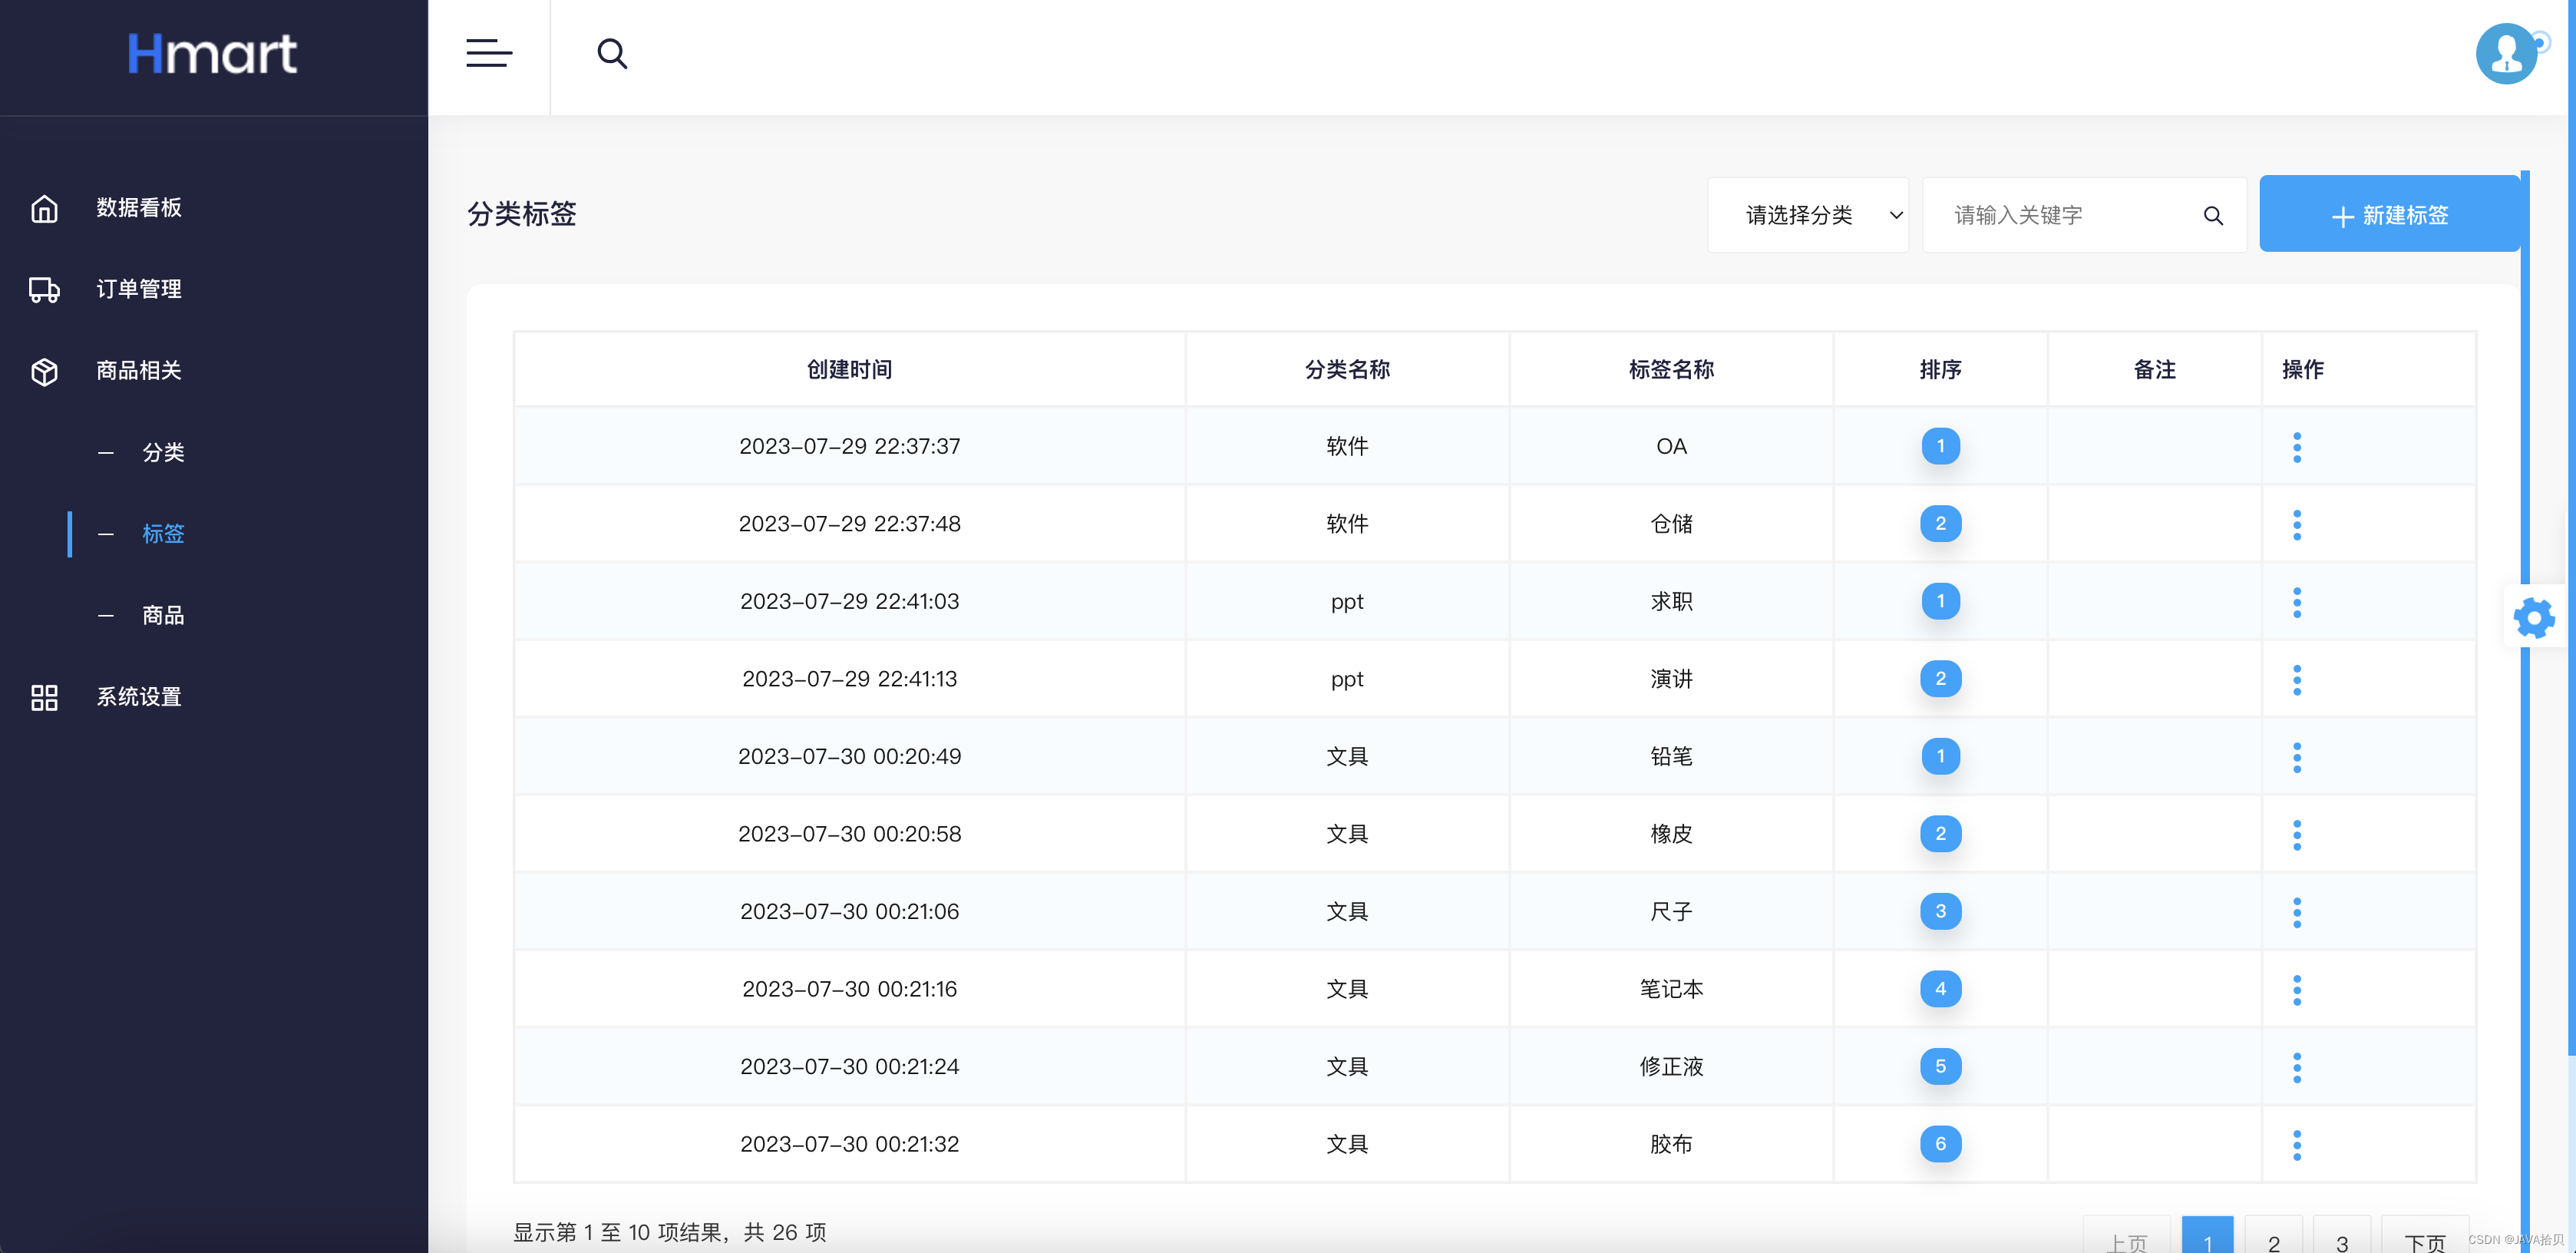Click the Hmart logo
Screen dimensions: 2576x1253
point(212,54)
